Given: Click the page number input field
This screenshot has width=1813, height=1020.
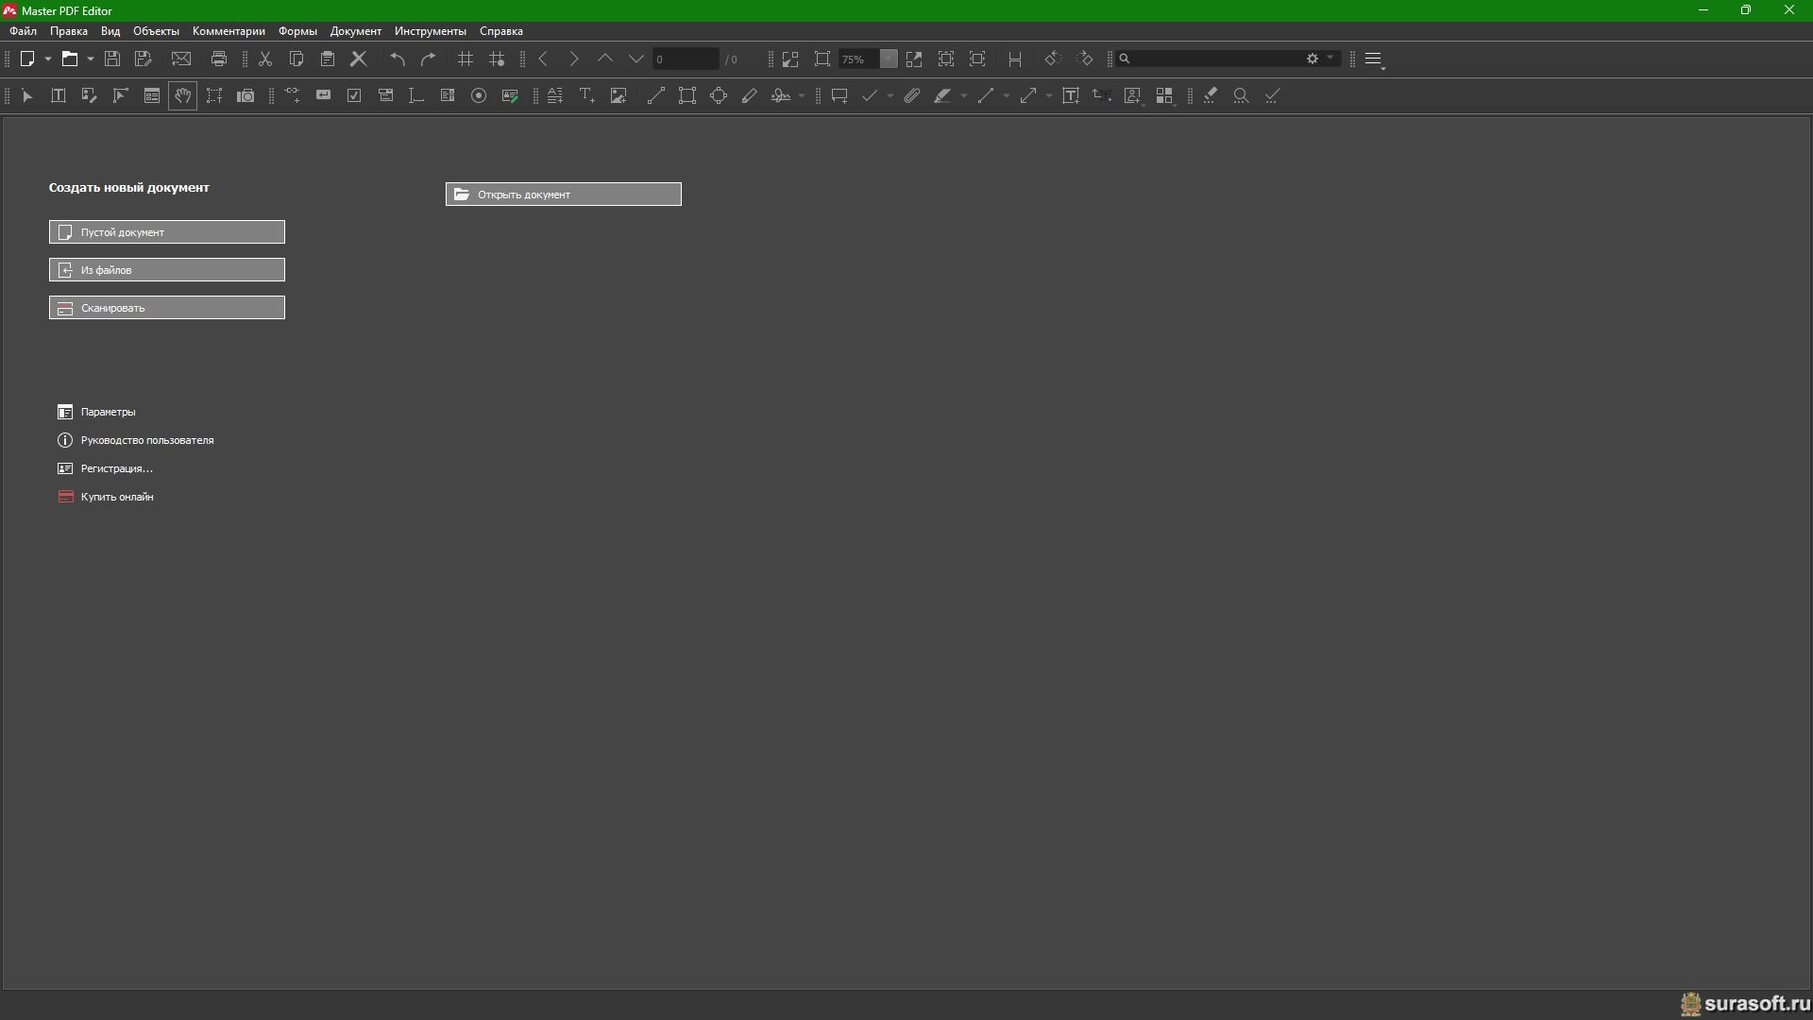Looking at the screenshot, I should pyautogui.click(x=685, y=59).
